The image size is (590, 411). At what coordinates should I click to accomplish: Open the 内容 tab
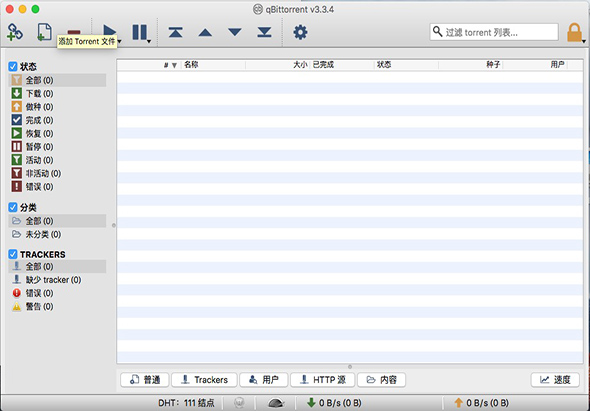pyautogui.click(x=382, y=380)
